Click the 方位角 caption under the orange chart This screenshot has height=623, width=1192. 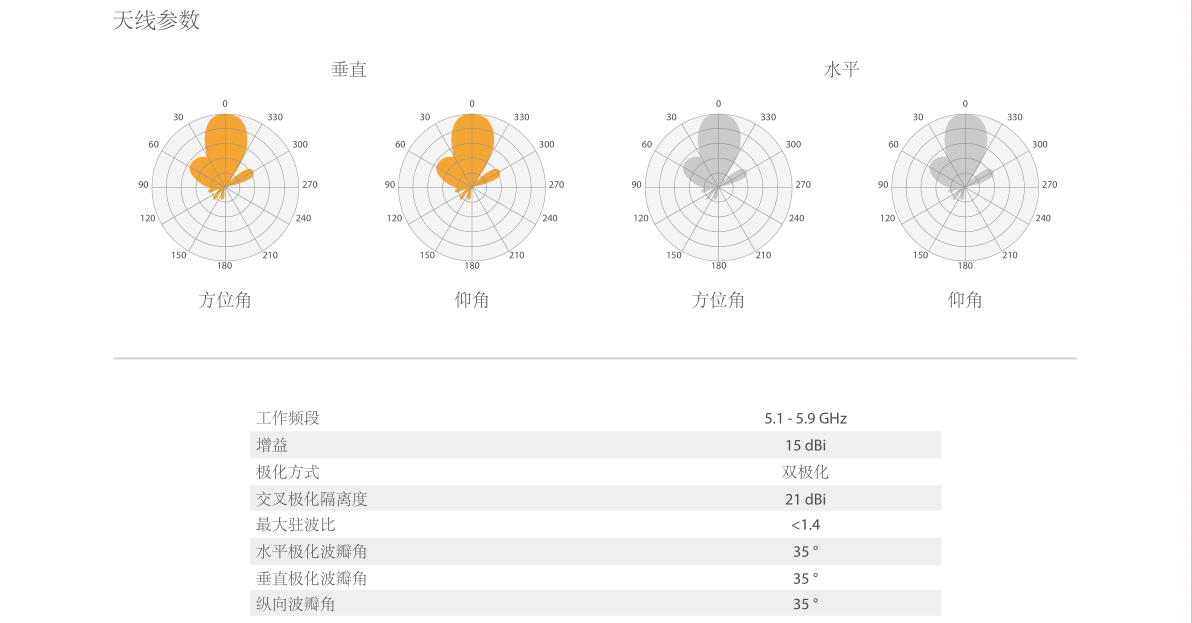pos(225,300)
